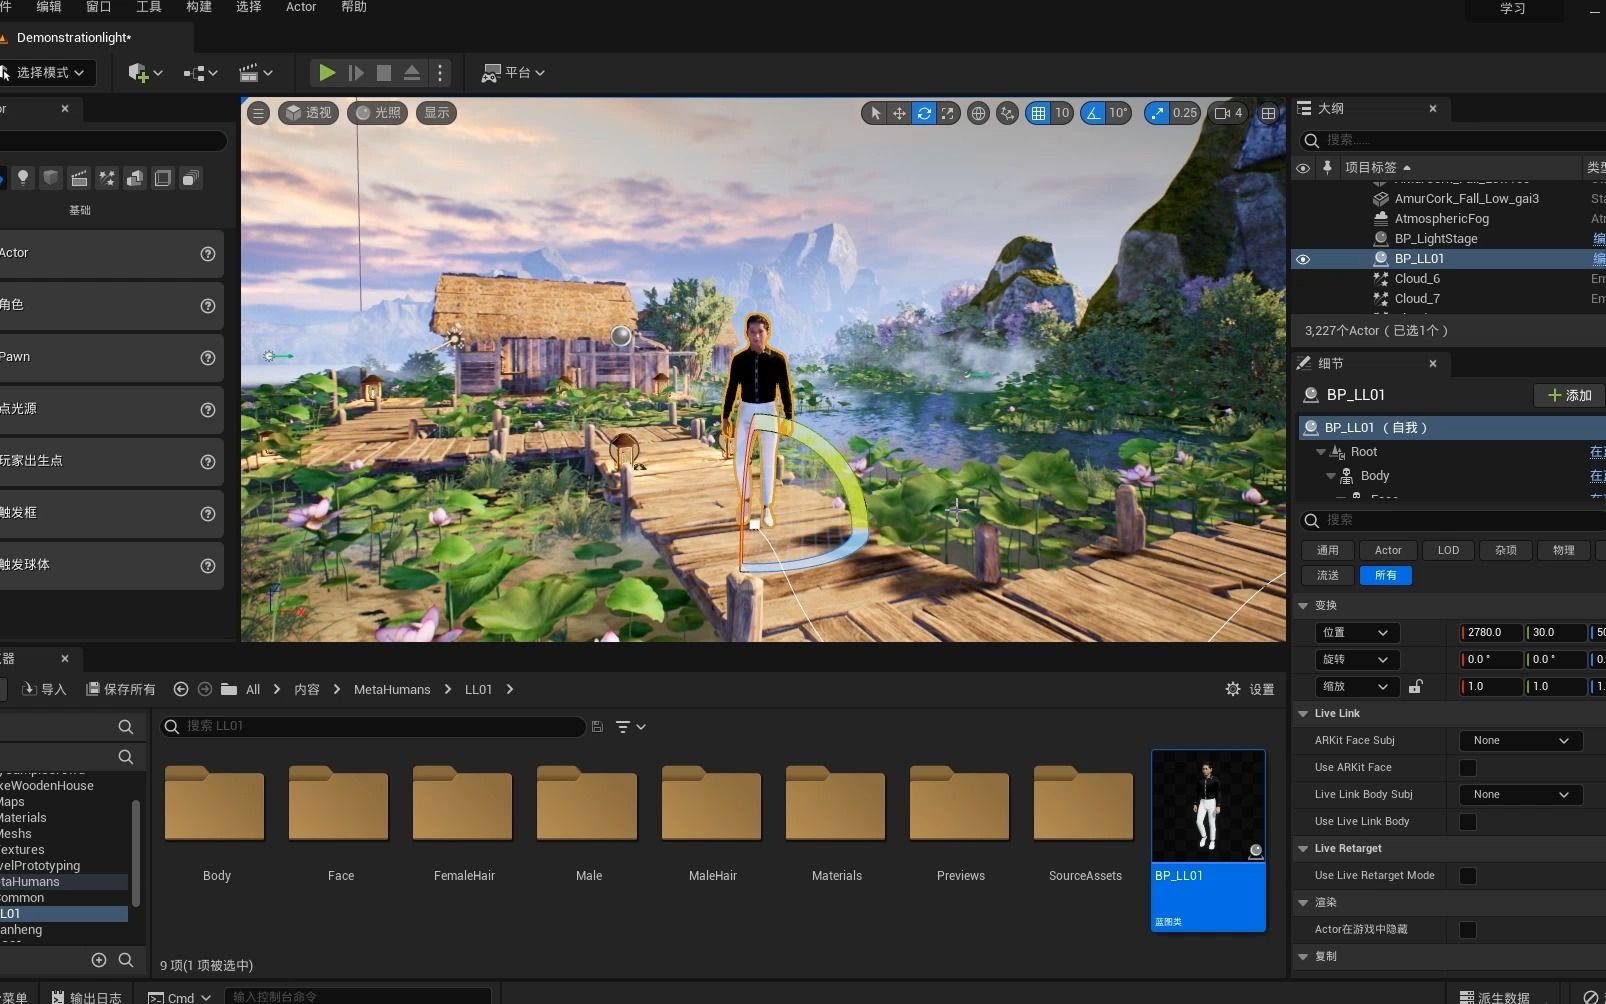Toggle lock on scale proportions
The width and height of the screenshot is (1606, 1004).
[1415, 687]
